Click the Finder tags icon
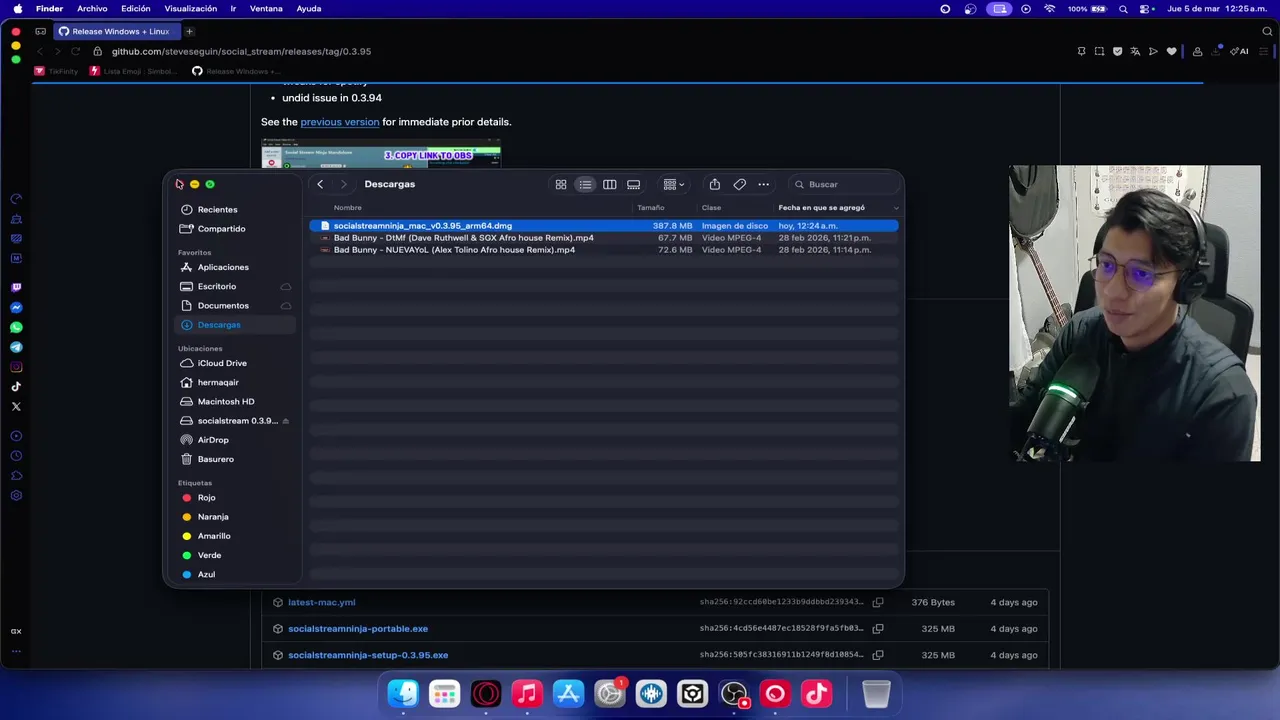 [x=740, y=184]
